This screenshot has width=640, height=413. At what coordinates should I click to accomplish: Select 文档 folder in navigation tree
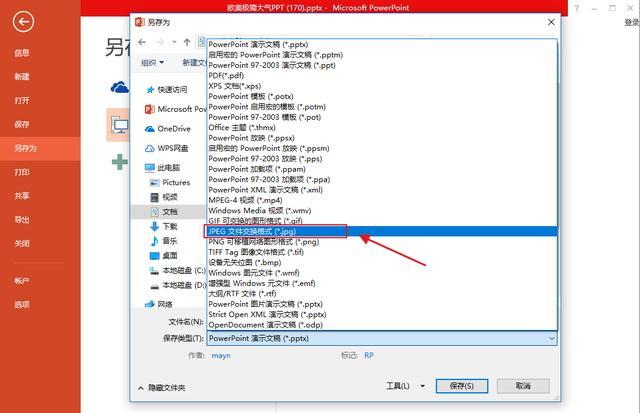[x=168, y=211]
